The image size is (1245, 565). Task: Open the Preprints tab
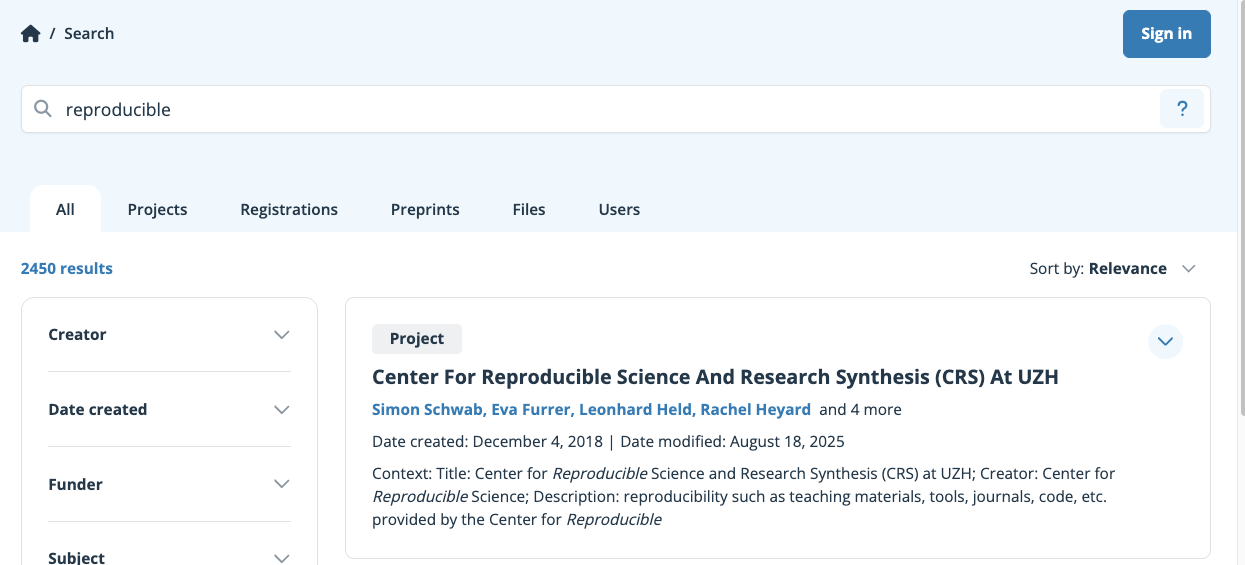coord(425,210)
